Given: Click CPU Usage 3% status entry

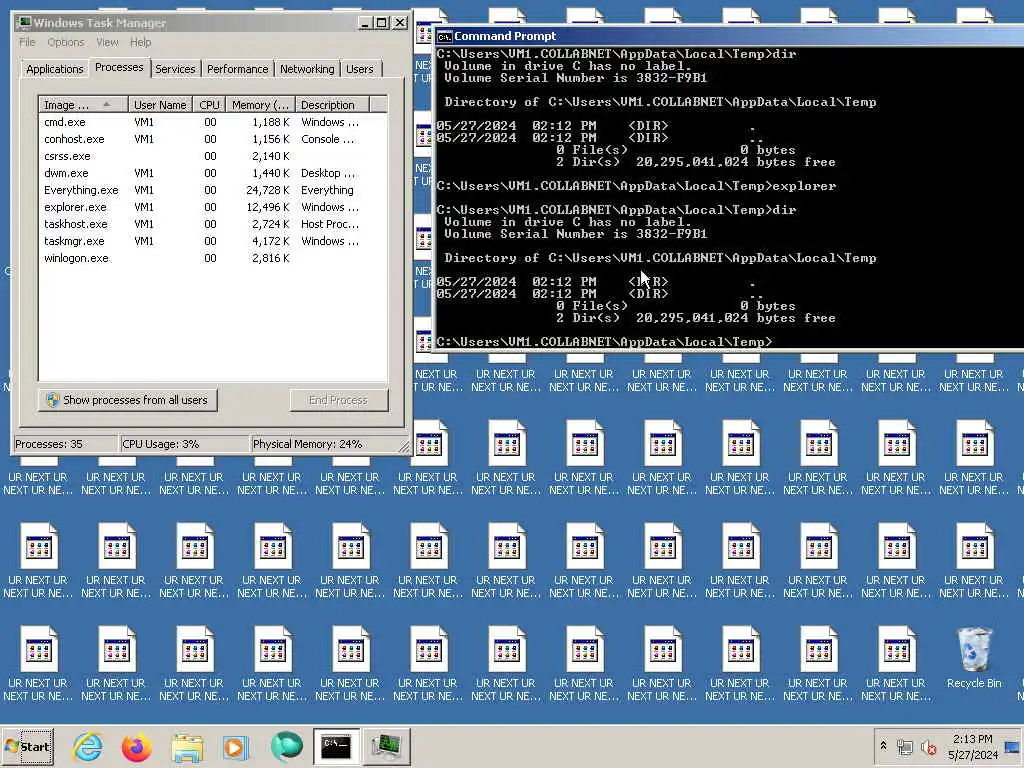Looking at the screenshot, I should point(185,444).
